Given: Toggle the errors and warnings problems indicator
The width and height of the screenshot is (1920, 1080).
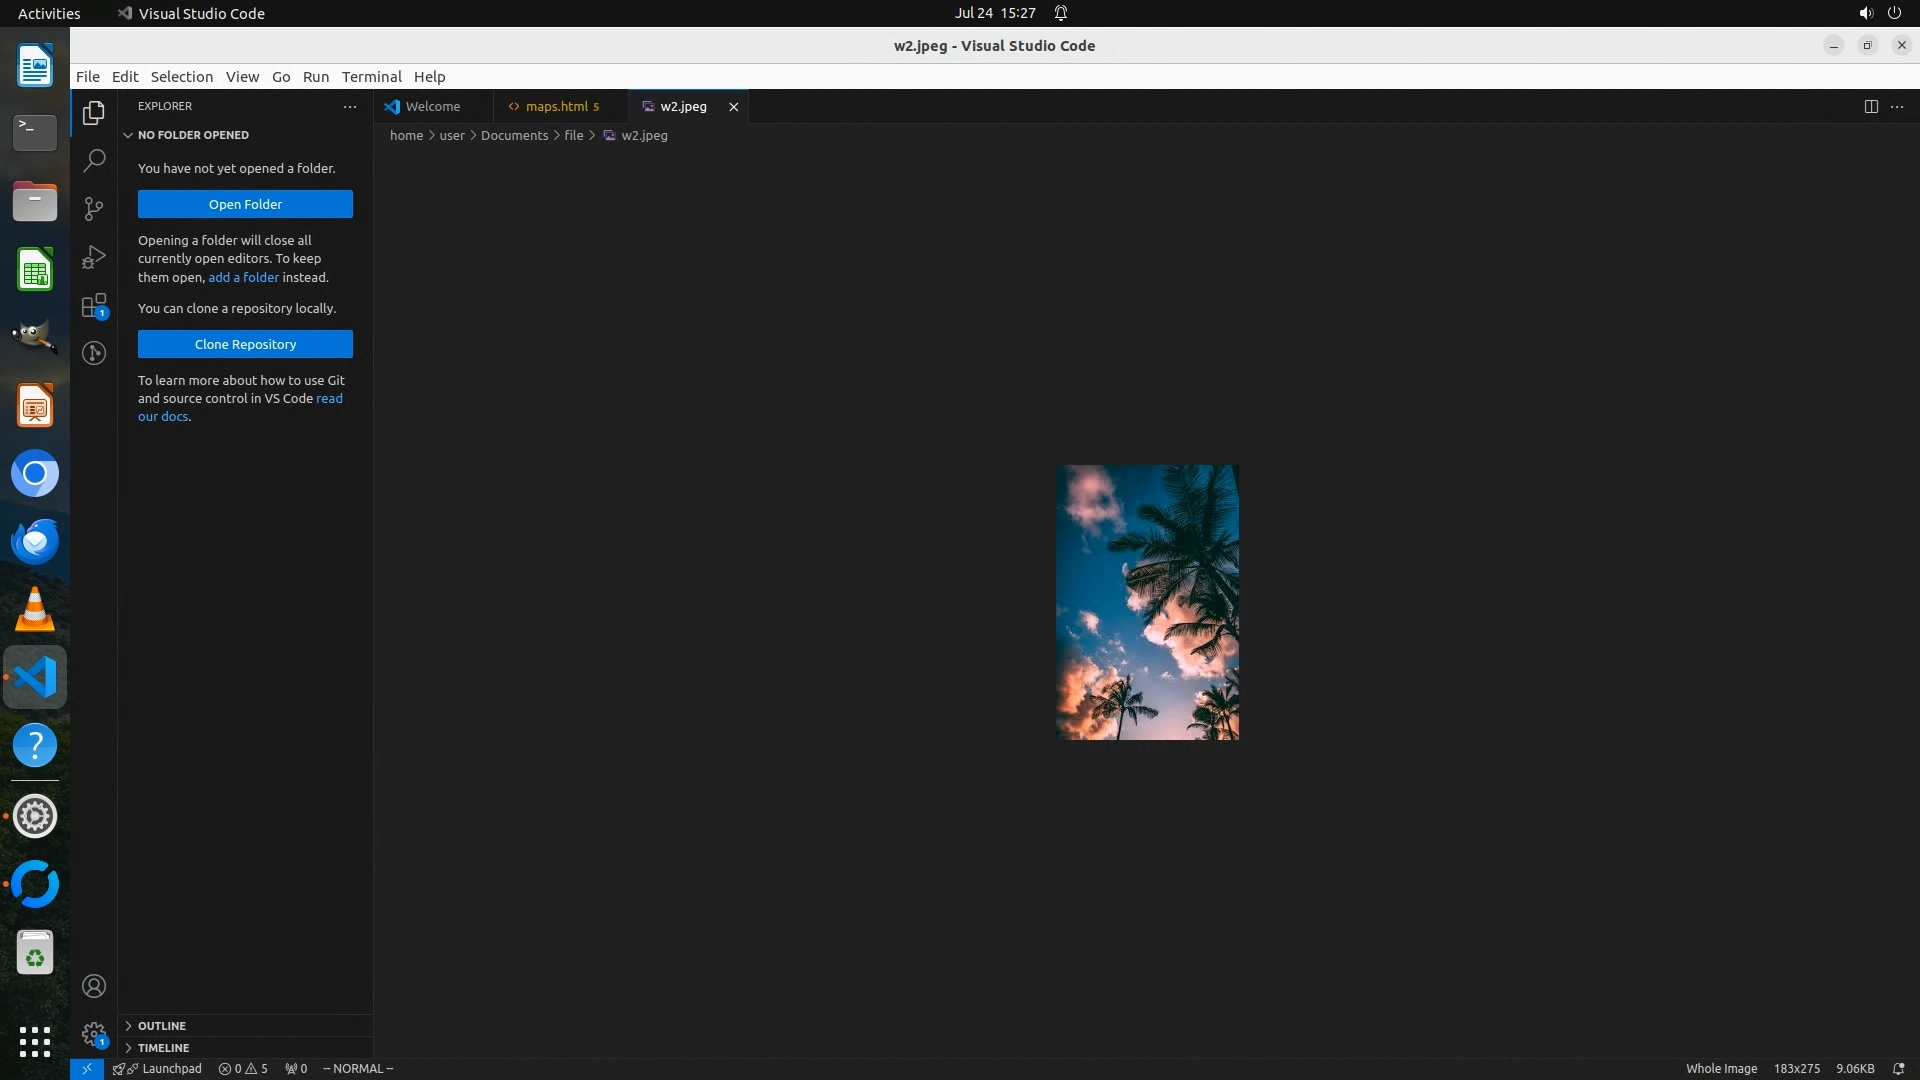Looking at the screenshot, I should point(243,1068).
